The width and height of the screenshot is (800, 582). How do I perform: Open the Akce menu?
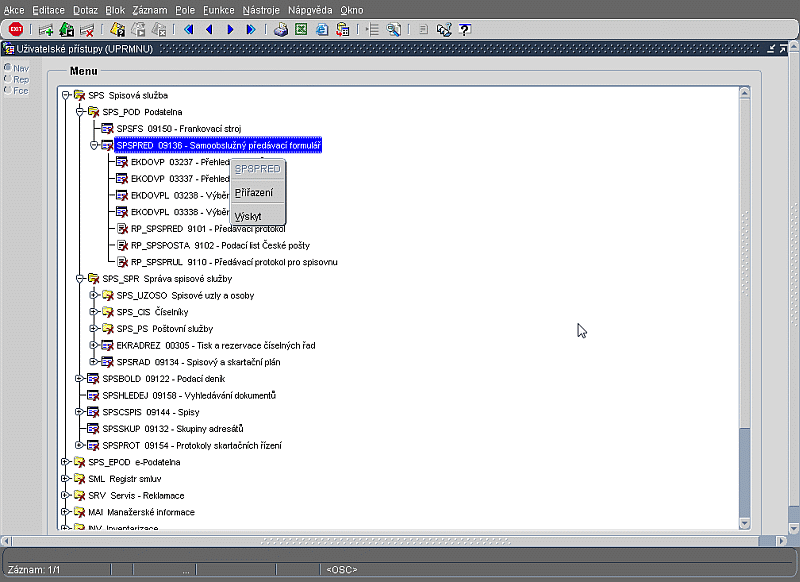(x=14, y=10)
